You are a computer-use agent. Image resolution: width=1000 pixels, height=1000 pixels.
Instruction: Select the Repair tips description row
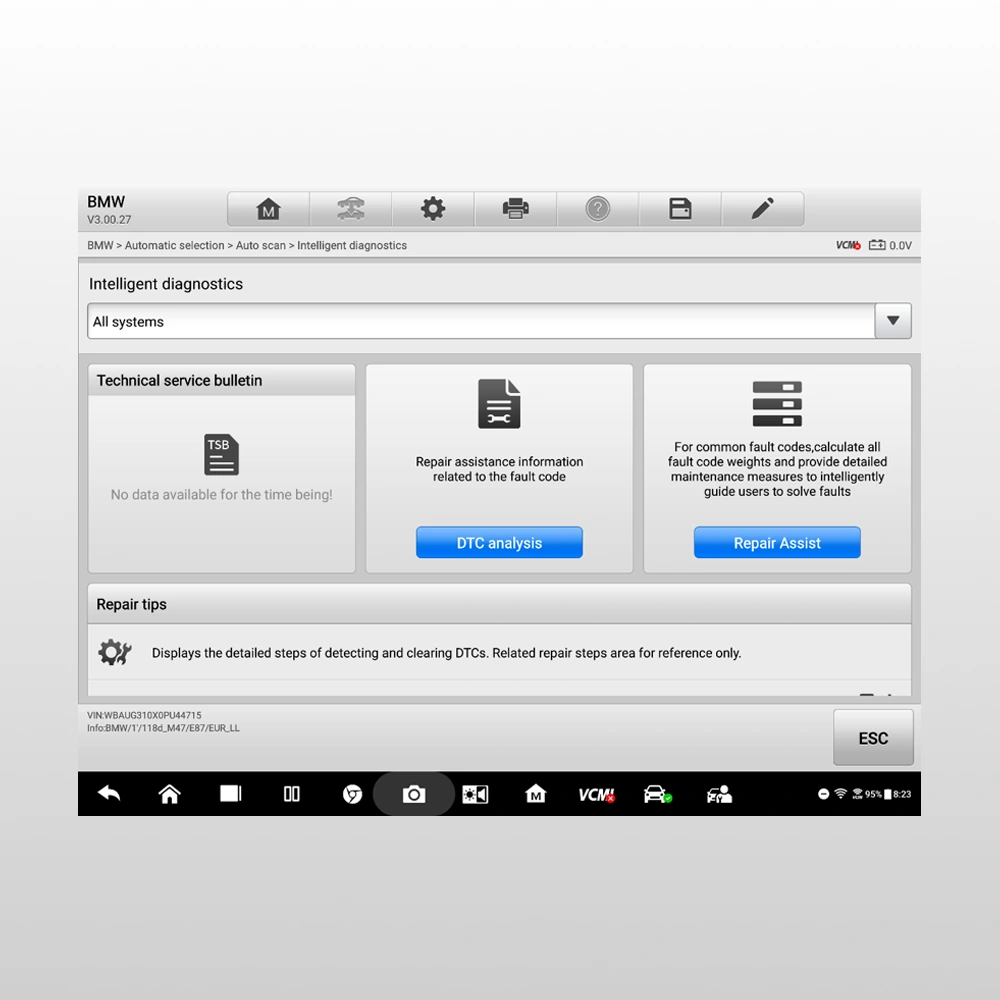446,653
